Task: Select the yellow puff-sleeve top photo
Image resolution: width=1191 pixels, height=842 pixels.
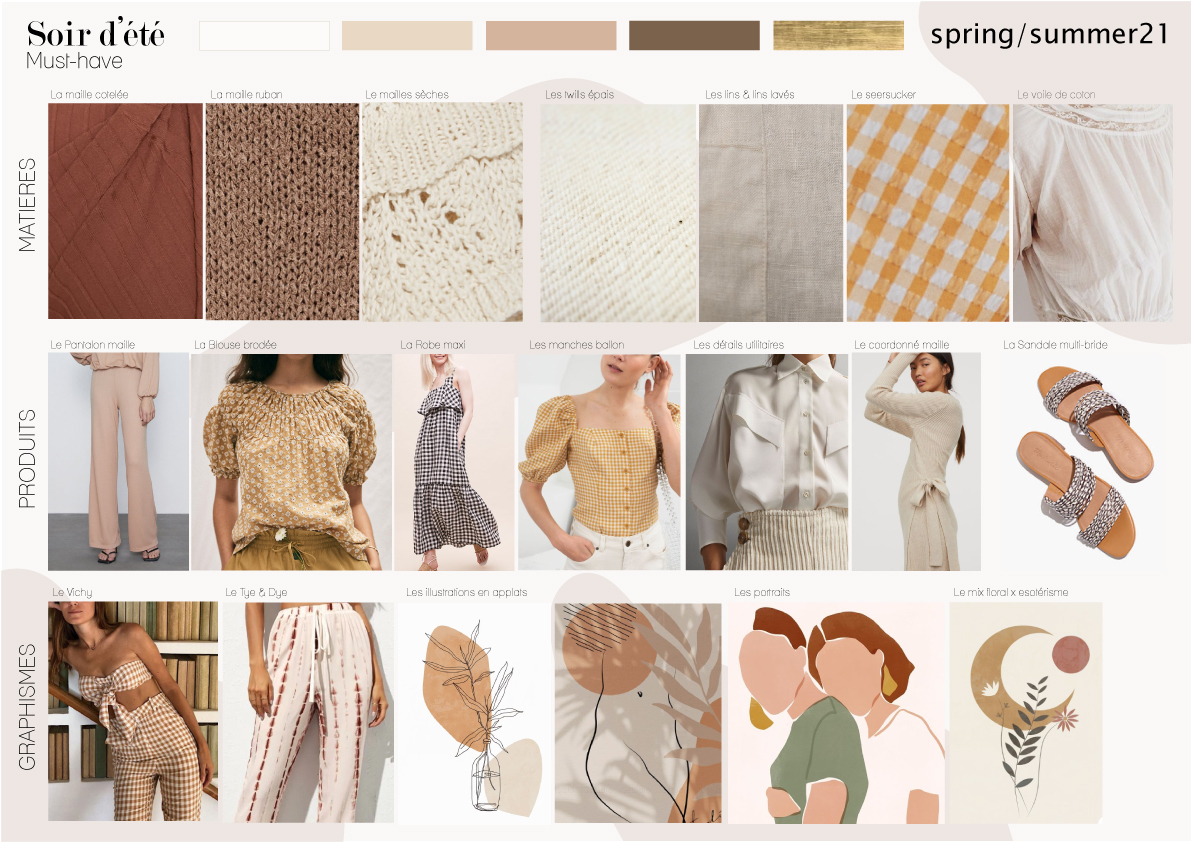Action: click(x=599, y=462)
